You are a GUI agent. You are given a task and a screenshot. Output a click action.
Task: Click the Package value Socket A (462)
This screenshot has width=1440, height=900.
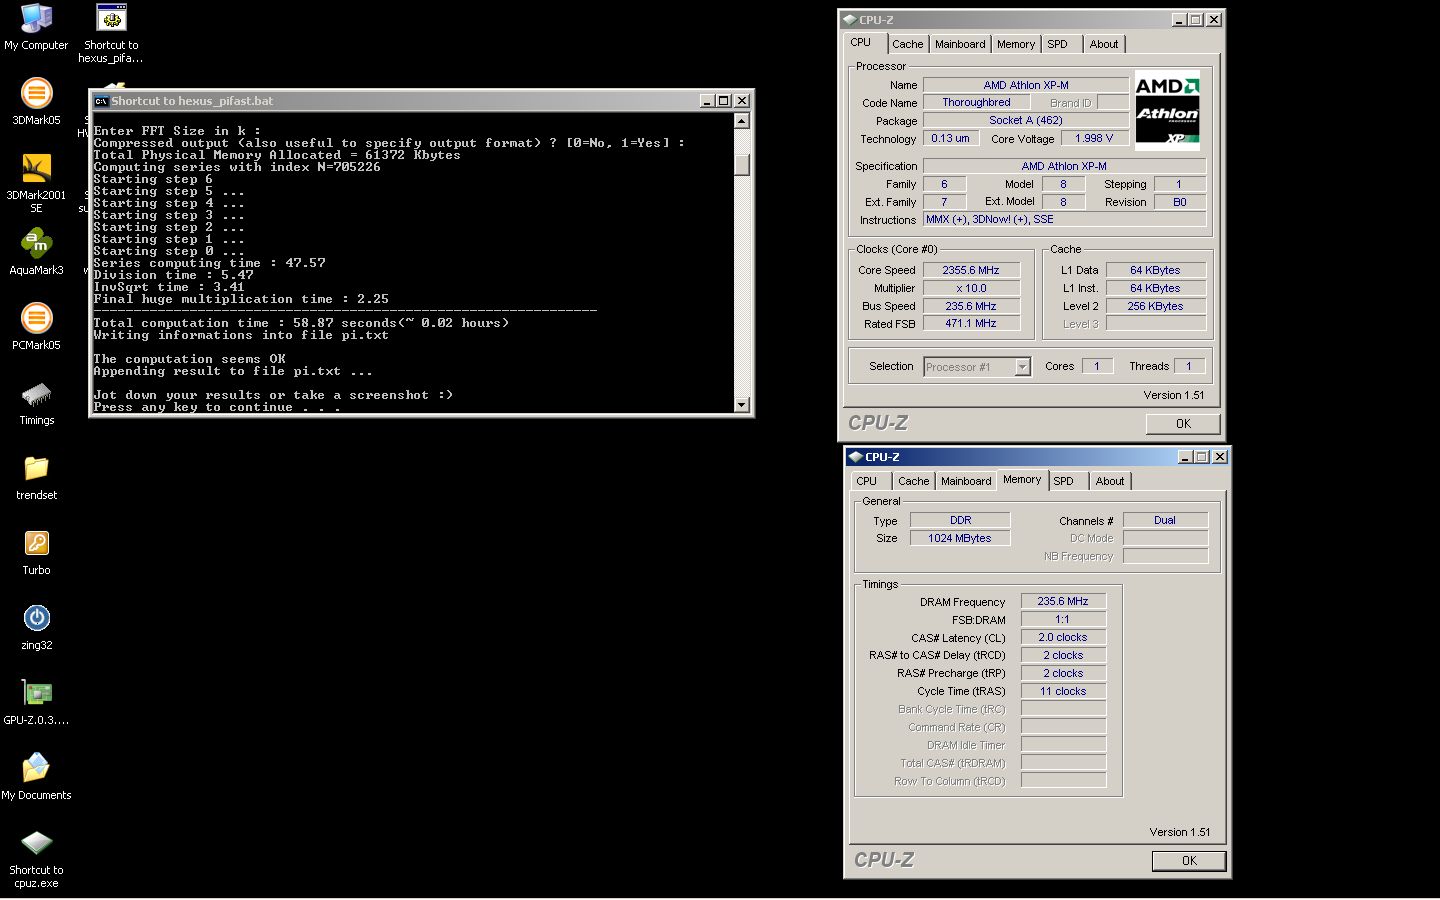tap(1026, 121)
